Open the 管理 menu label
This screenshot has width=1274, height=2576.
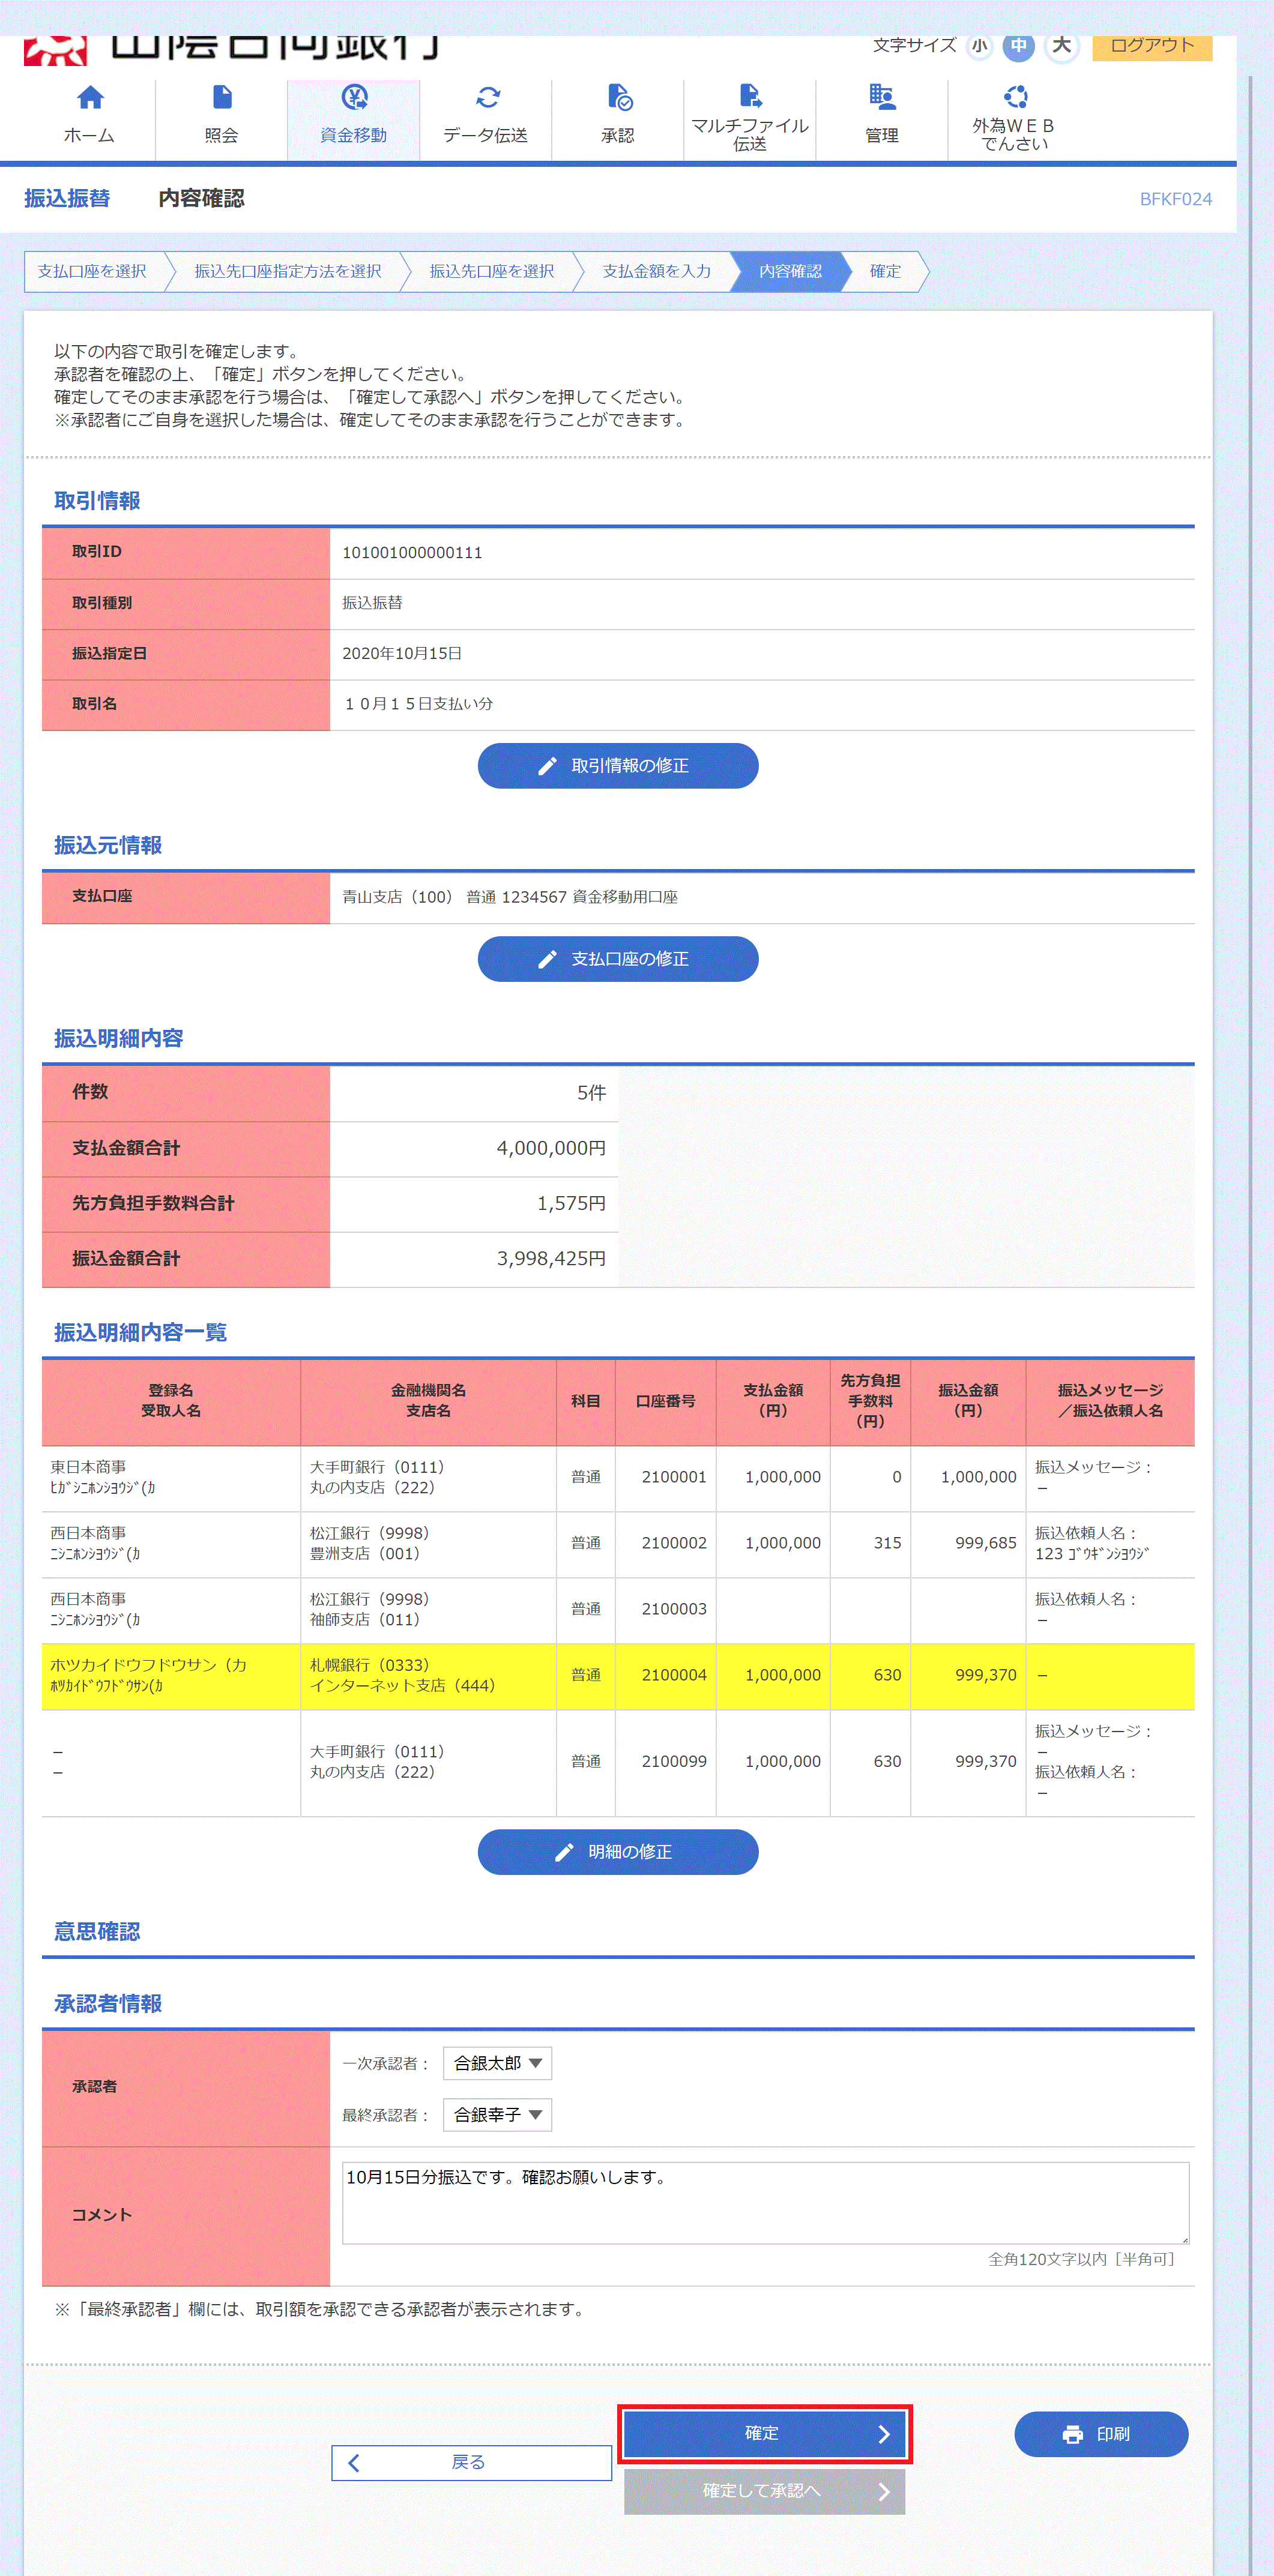click(882, 135)
